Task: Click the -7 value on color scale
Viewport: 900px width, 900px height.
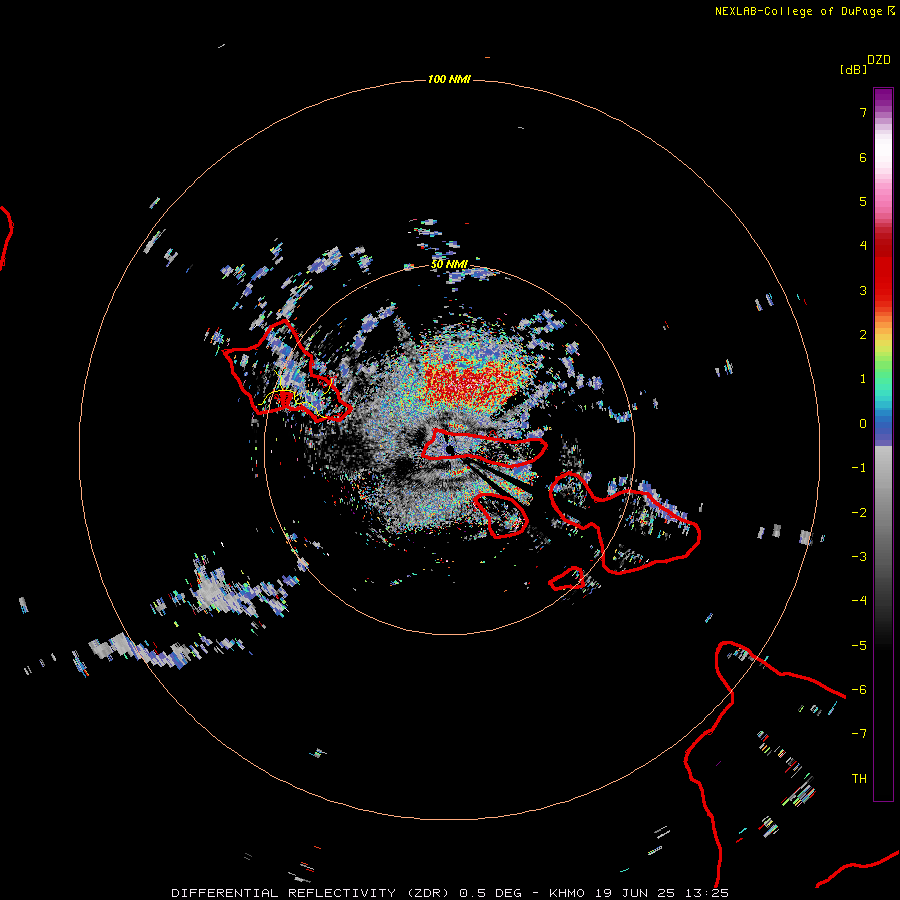Action: (x=859, y=734)
